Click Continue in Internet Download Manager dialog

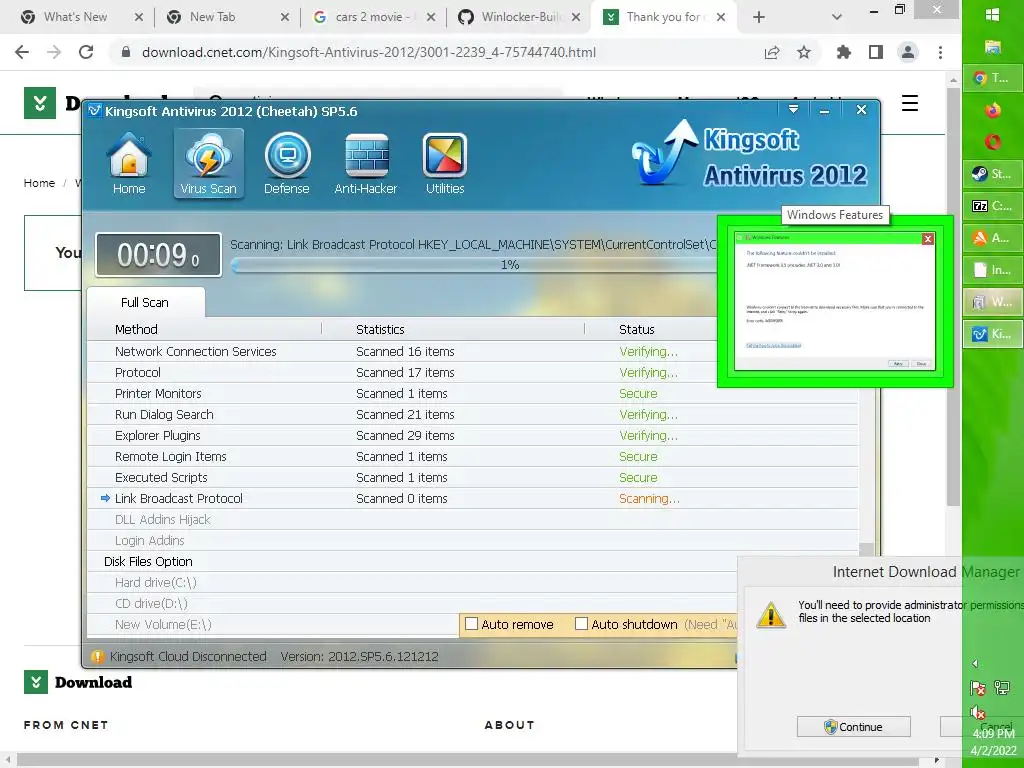[854, 727]
